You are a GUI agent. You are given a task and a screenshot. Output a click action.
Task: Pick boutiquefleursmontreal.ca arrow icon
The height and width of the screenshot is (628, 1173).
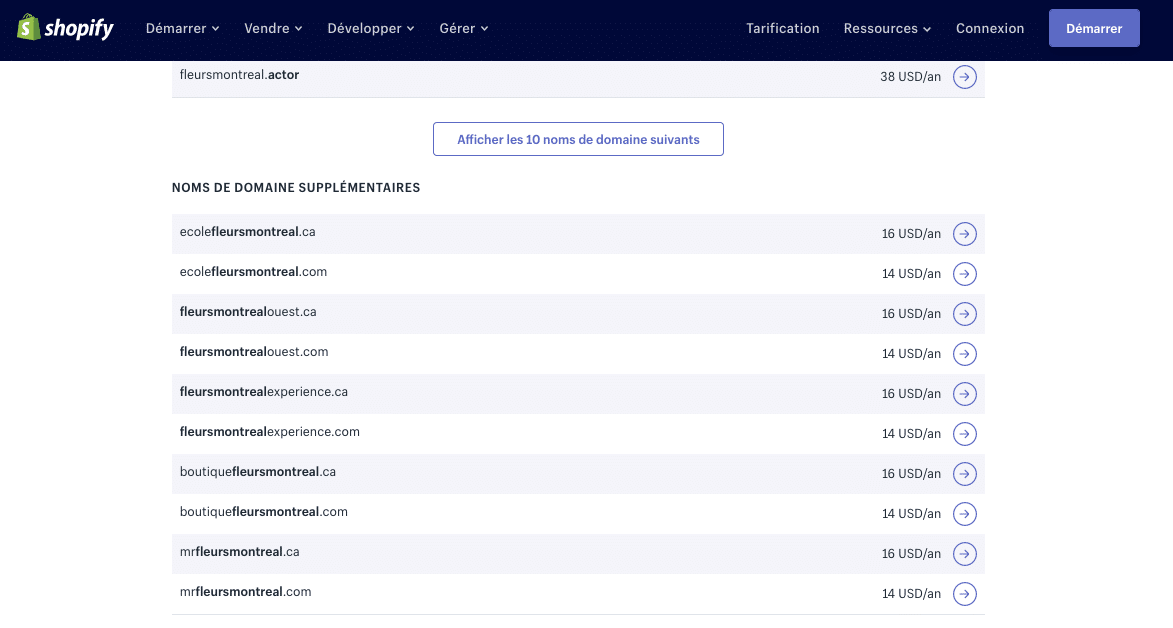(964, 474)
